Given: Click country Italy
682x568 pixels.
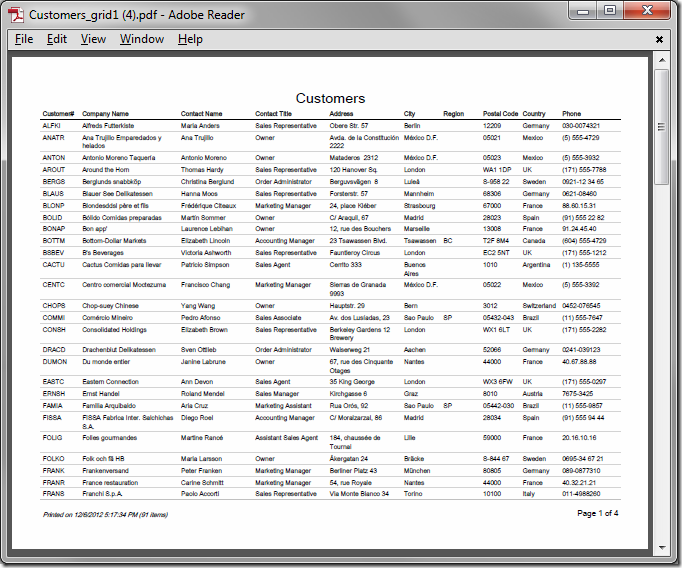Looking at the screenshot, I should pyautogui.click(x=528, y=494).
